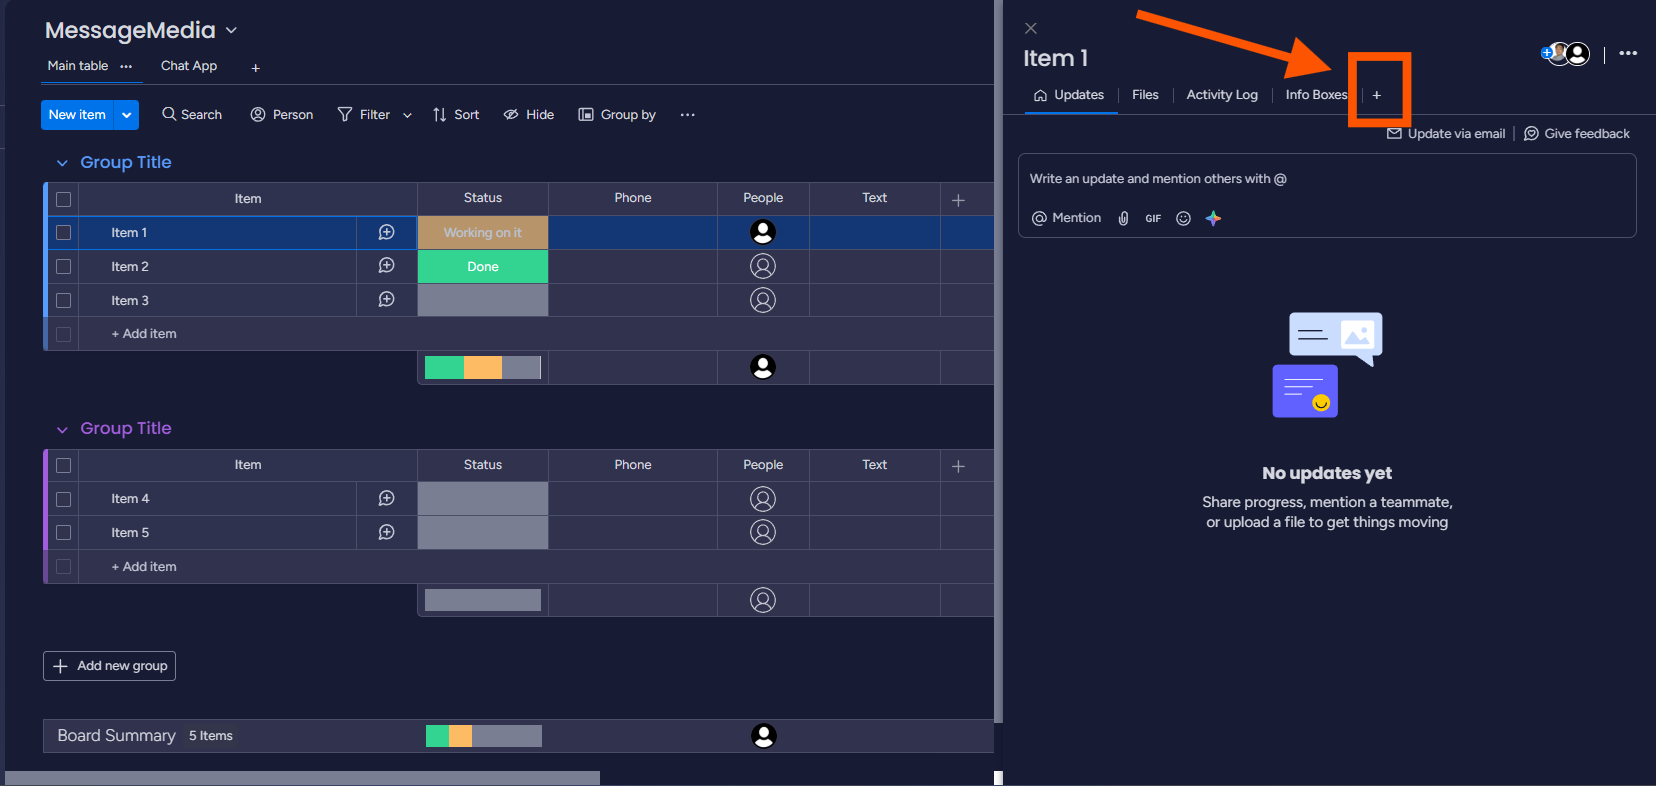Click the empty person icon in Item 5 row
This screenshot has width=1656, height=786.
click(763, 532)
